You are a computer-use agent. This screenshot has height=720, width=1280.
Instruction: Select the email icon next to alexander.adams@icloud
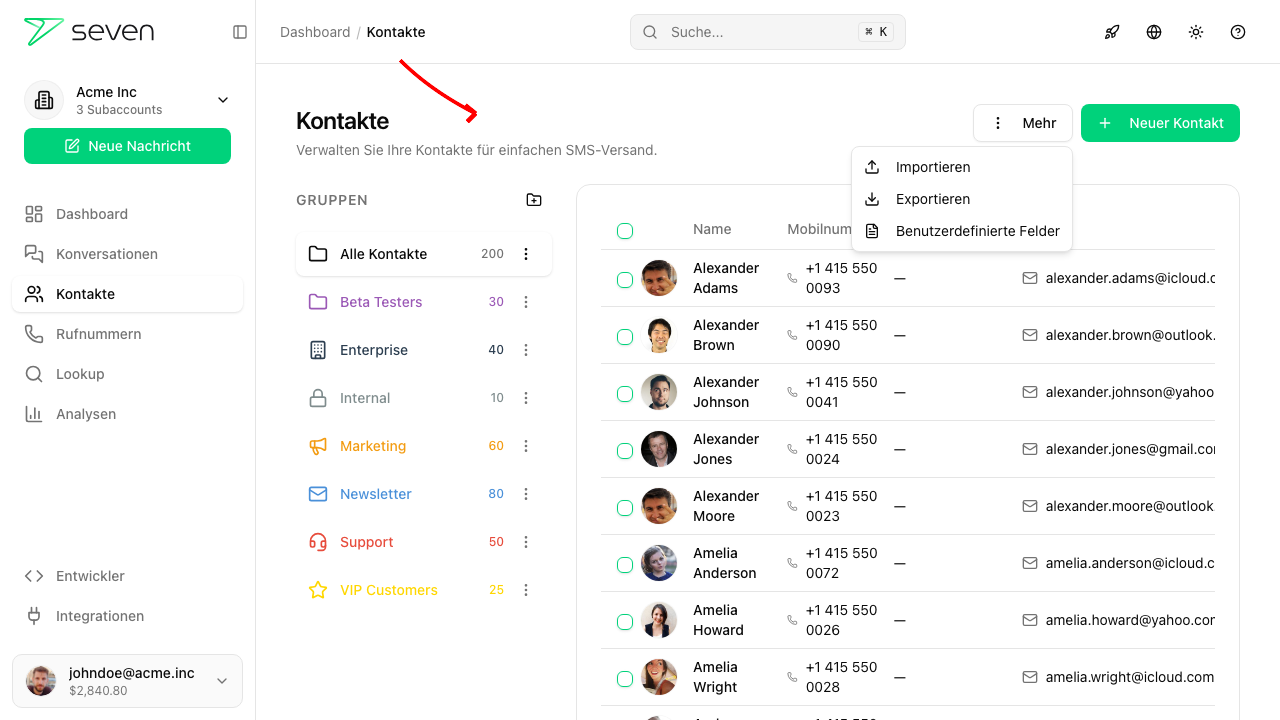point(1029,277)
